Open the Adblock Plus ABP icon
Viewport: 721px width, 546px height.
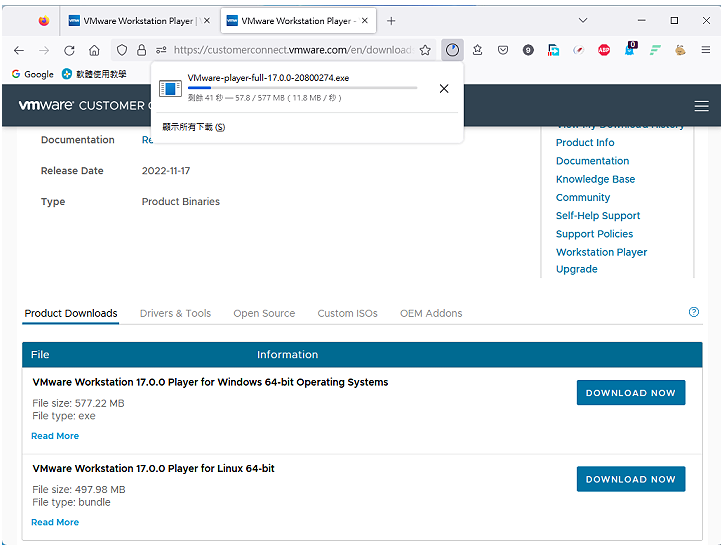[604, 50]
